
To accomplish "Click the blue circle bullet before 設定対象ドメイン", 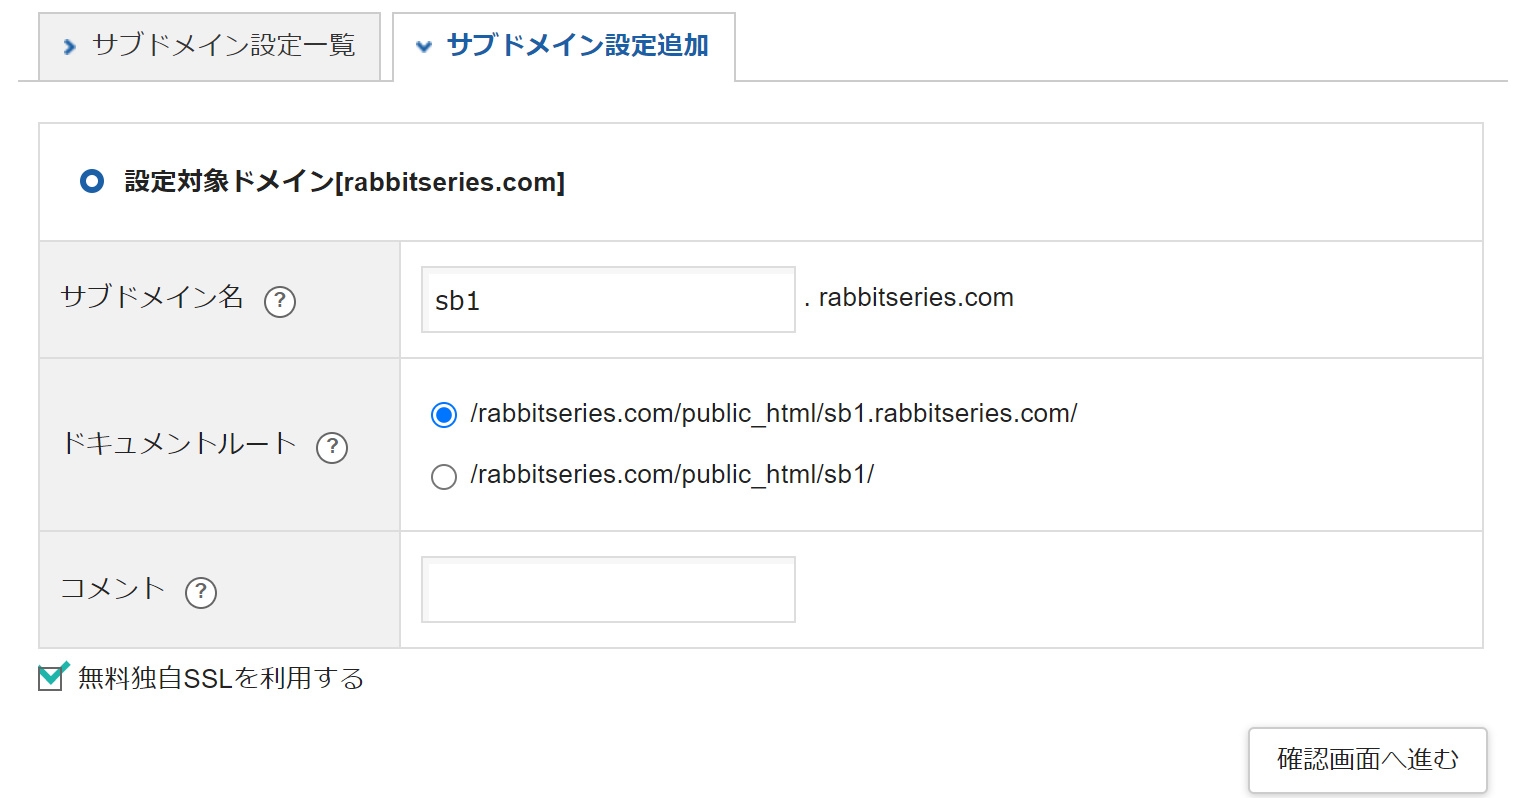I will coord(92,182).
